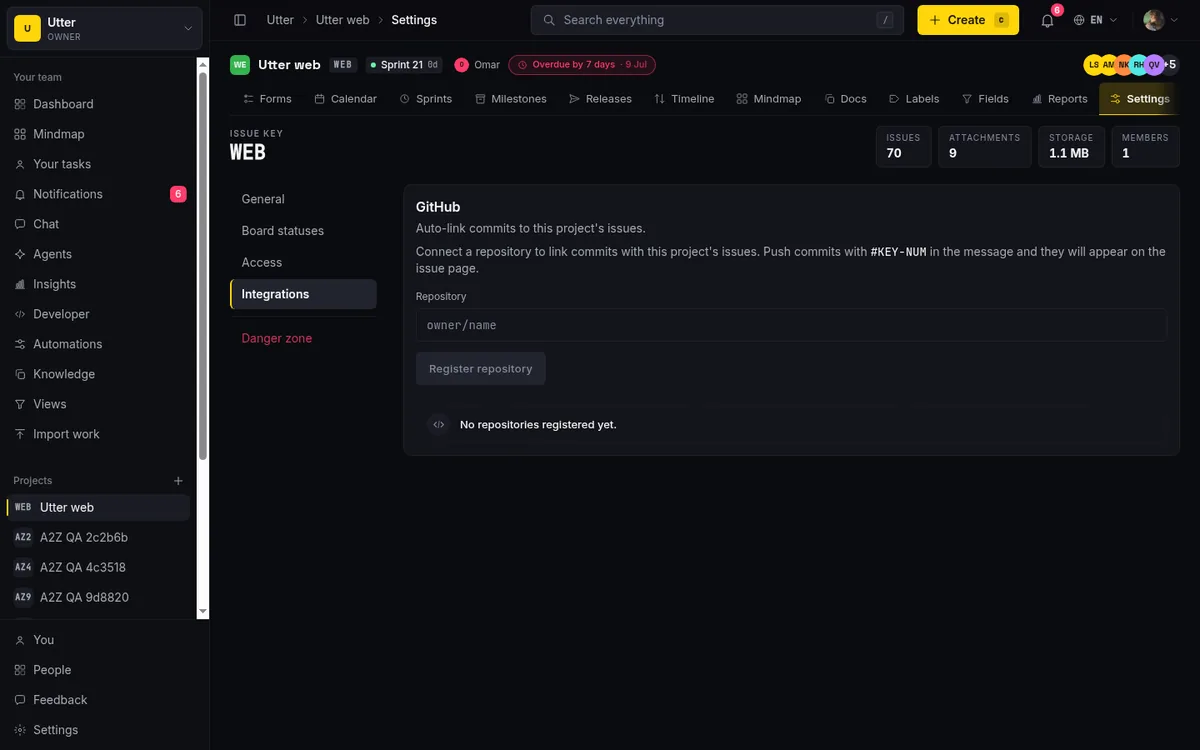Viewport: 1200px width, 750px height.
Task: Open the Labels tab
Action: pyautogui.click(x=914, y=99)
